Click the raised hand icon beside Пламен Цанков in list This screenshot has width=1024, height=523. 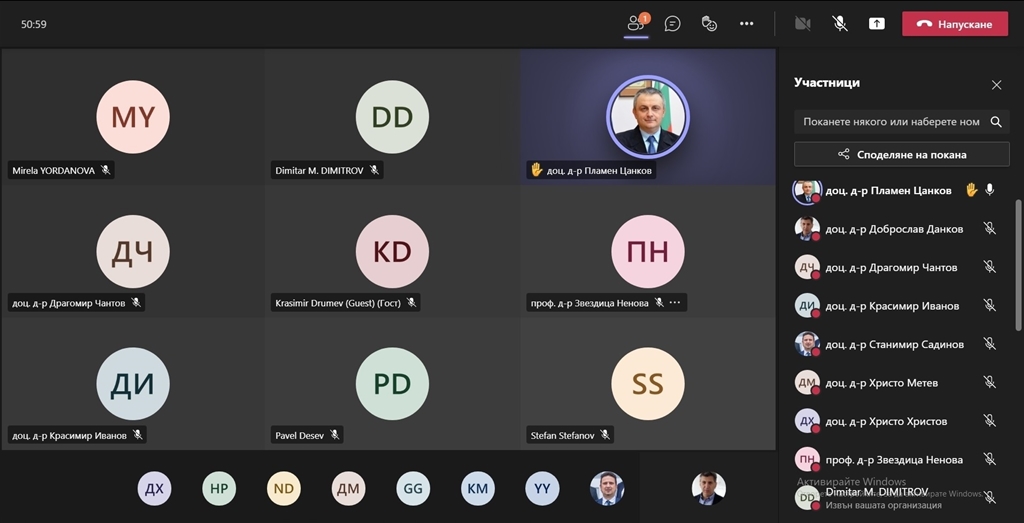[x=971, y=190]
